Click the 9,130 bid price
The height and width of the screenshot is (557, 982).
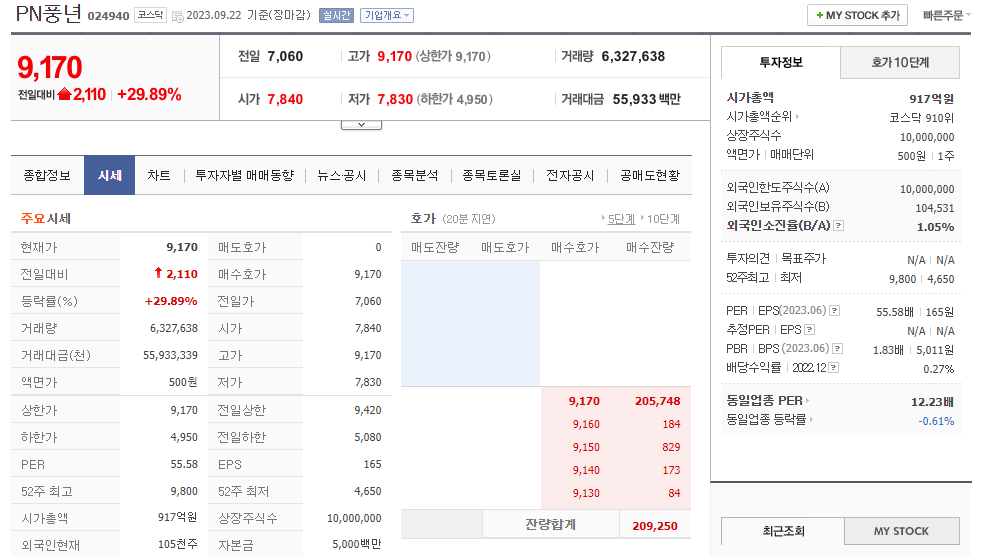(586, 494)
